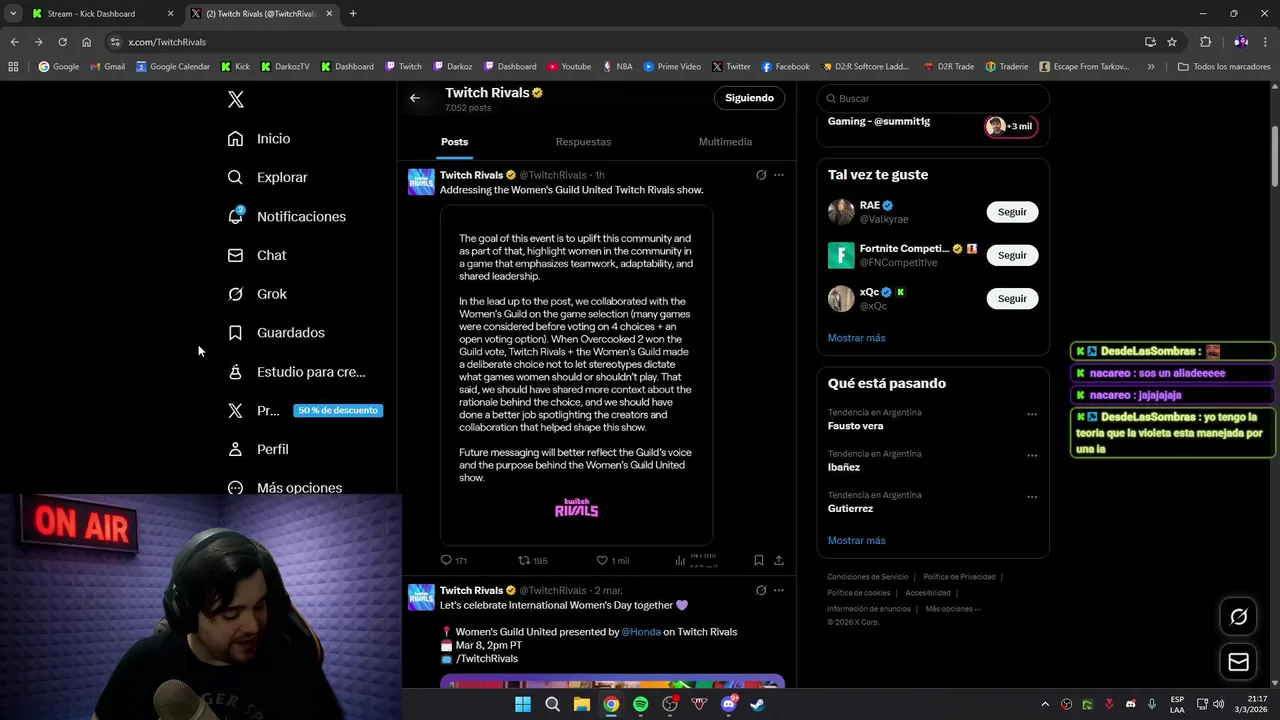The width and height of the screenshot is (1280, 720).
Task: Open the floating Grok button
Action: (1238, 617)
